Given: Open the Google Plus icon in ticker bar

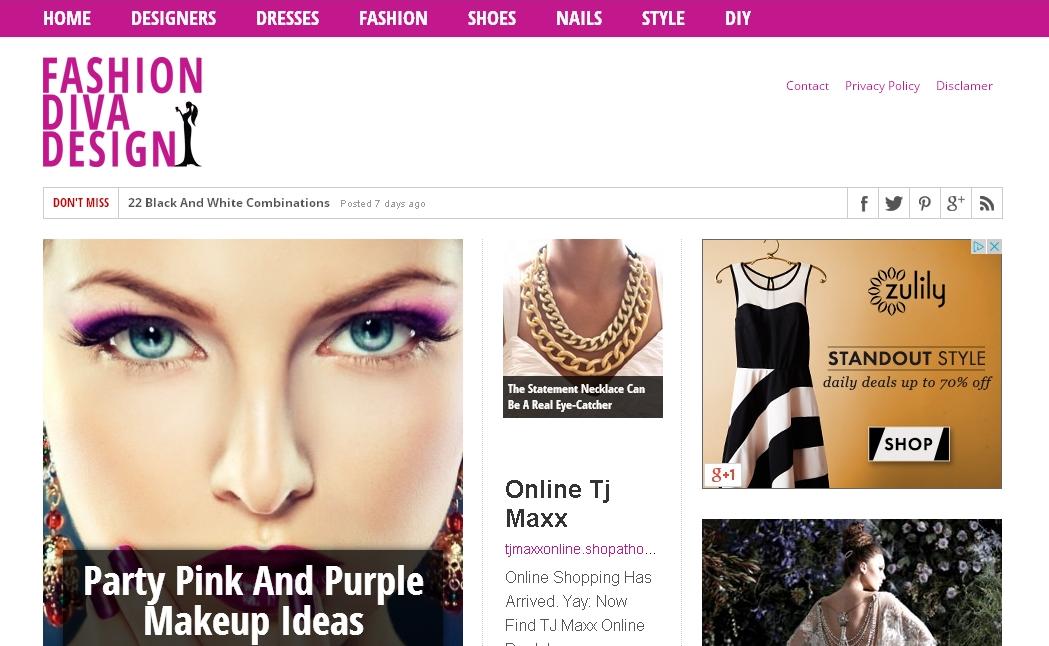Looking at the screenshot, I should pyautogui.click(x=956, y=203).
